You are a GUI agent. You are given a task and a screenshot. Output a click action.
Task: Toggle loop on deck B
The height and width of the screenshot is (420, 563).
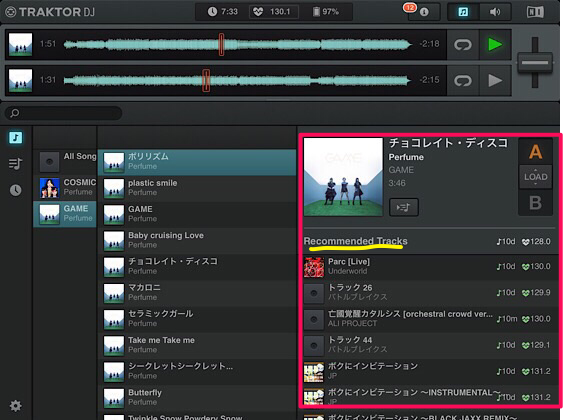pos(463,80)
